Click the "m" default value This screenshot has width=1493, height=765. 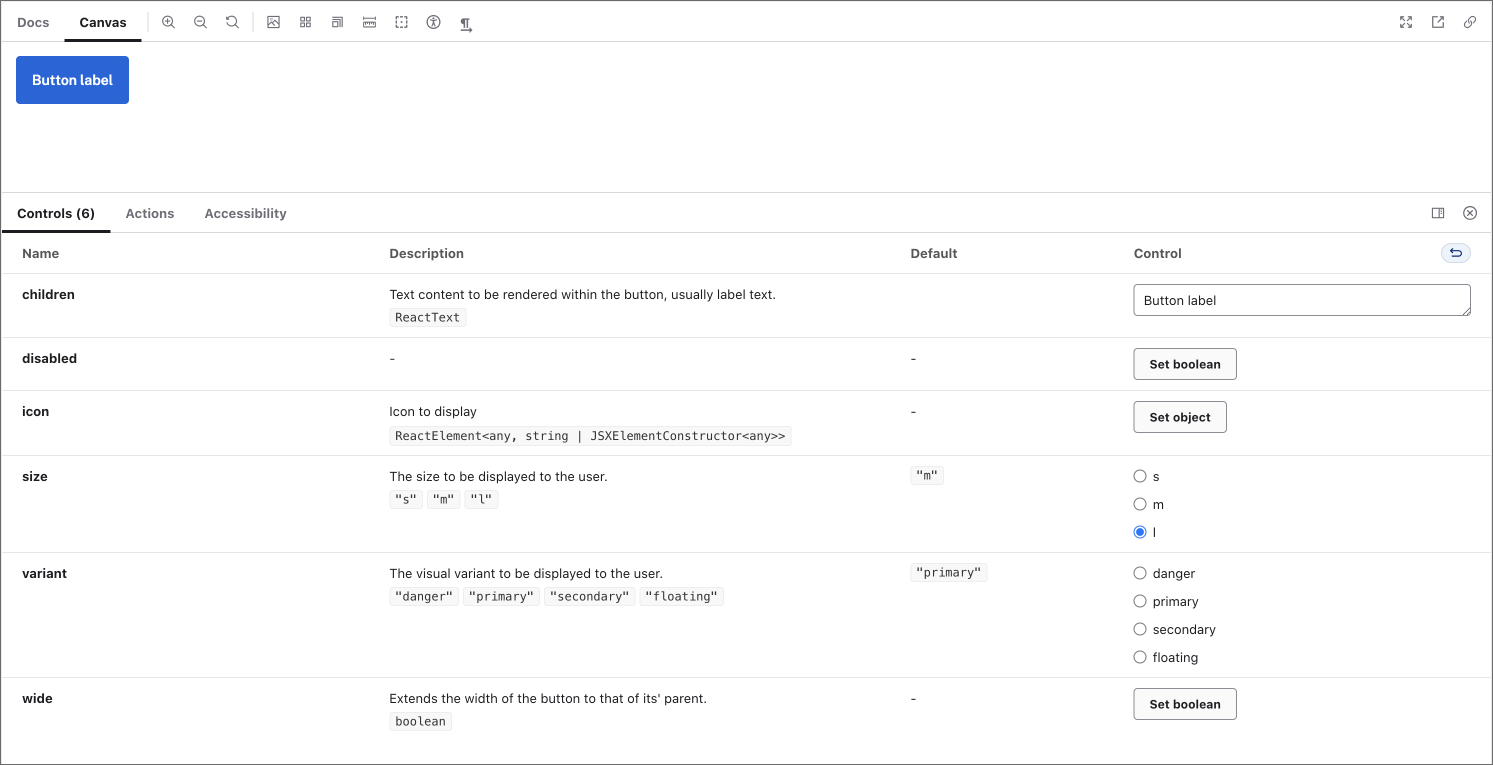pyautogui.click(x=927, y=475)
